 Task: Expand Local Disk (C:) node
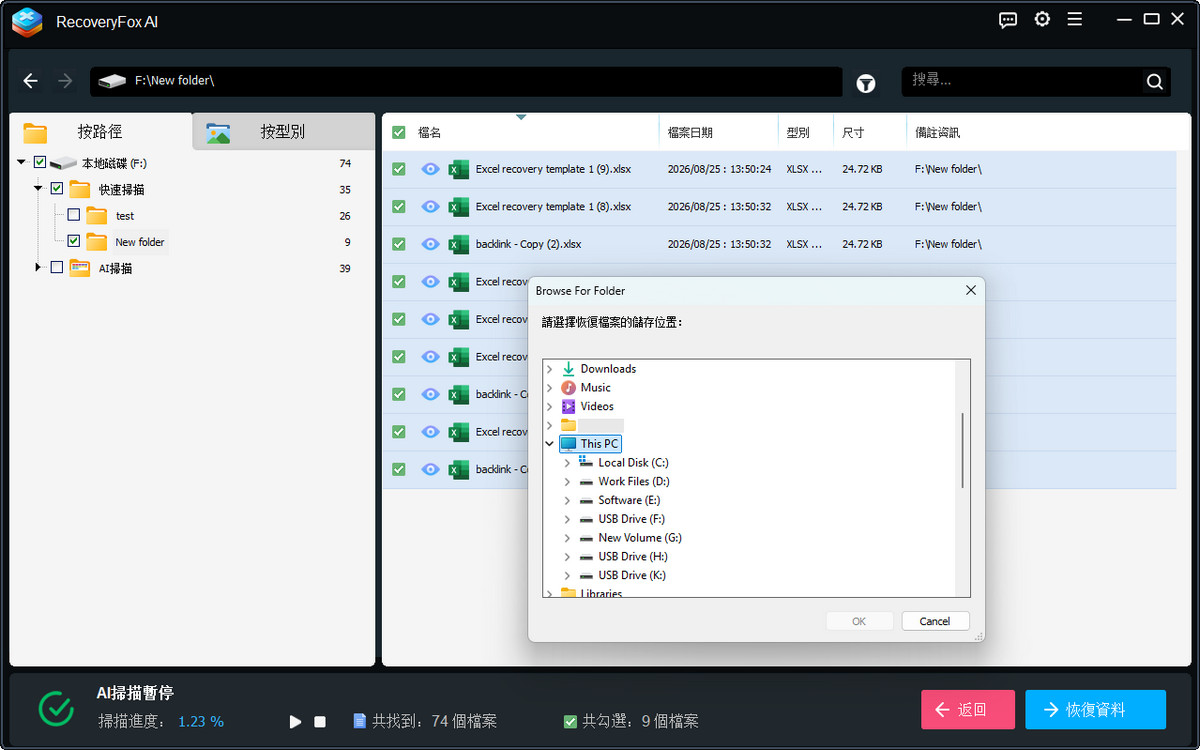point(567,463)
